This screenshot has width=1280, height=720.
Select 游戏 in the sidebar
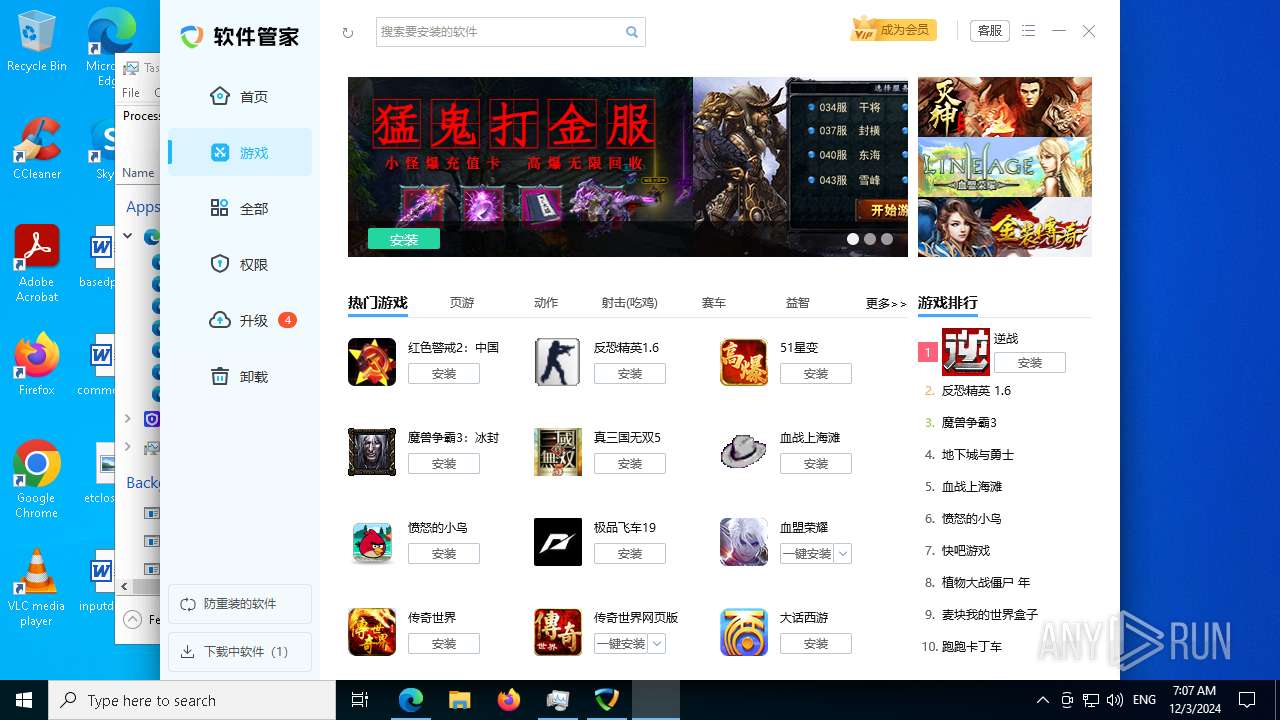[x=240, y=152]
